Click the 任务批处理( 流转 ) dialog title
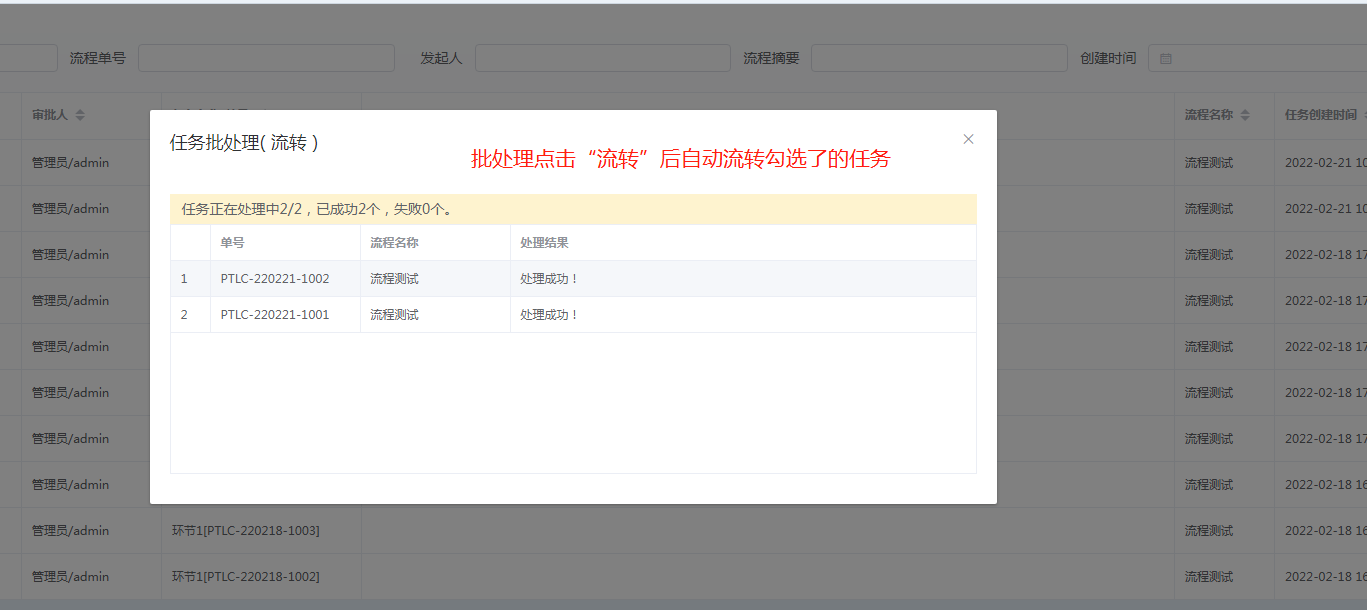Screen dimensions: 1367x610 pyautogui.click(x=244, y=143)
